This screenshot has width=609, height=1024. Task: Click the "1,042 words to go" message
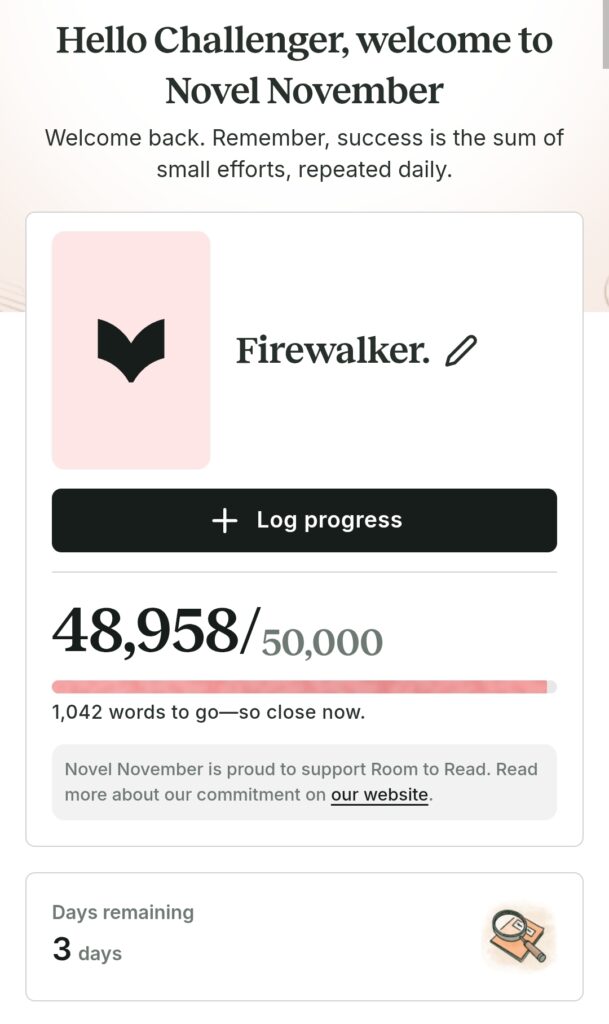208,713
